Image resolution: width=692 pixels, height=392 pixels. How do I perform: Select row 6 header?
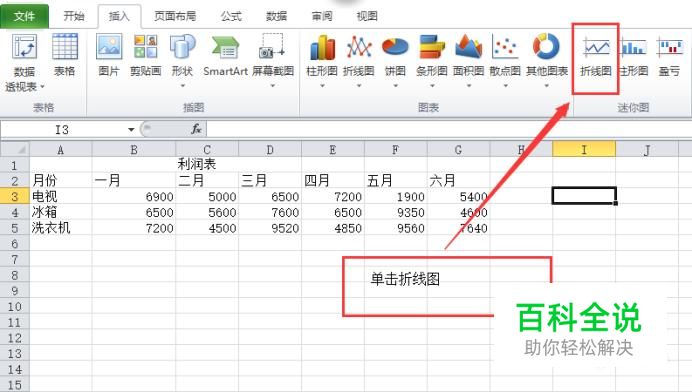[15, 243]
